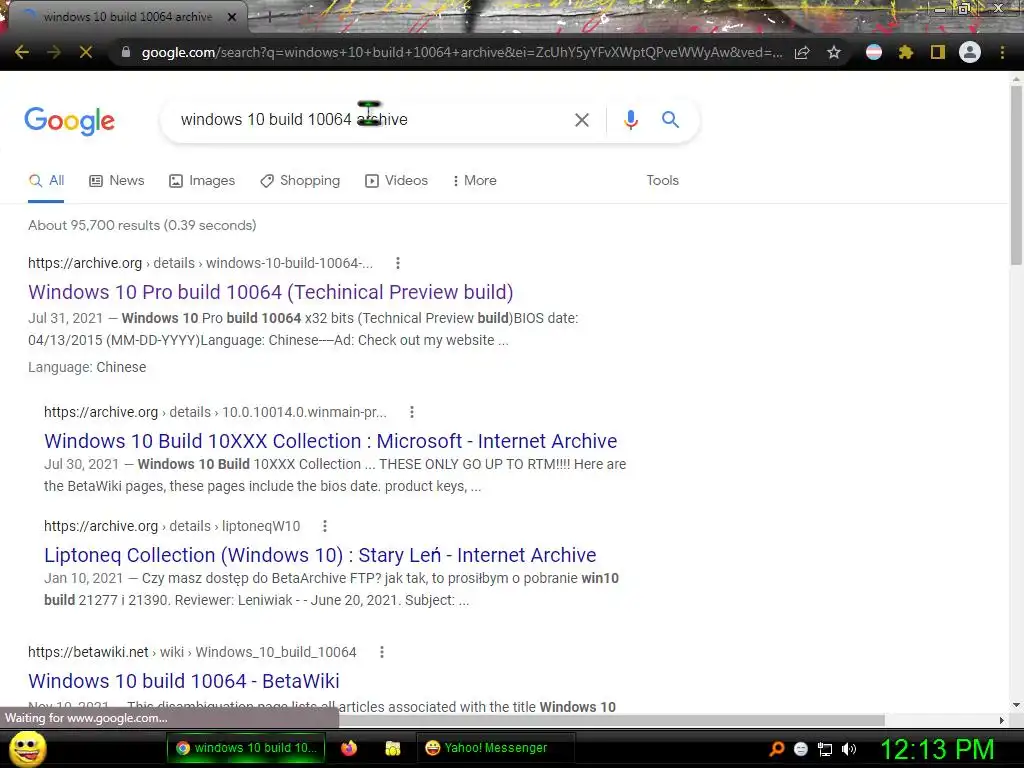Select the windows 10 build 10064 archive tab
1024x768 pixels.
click(127, 17)
